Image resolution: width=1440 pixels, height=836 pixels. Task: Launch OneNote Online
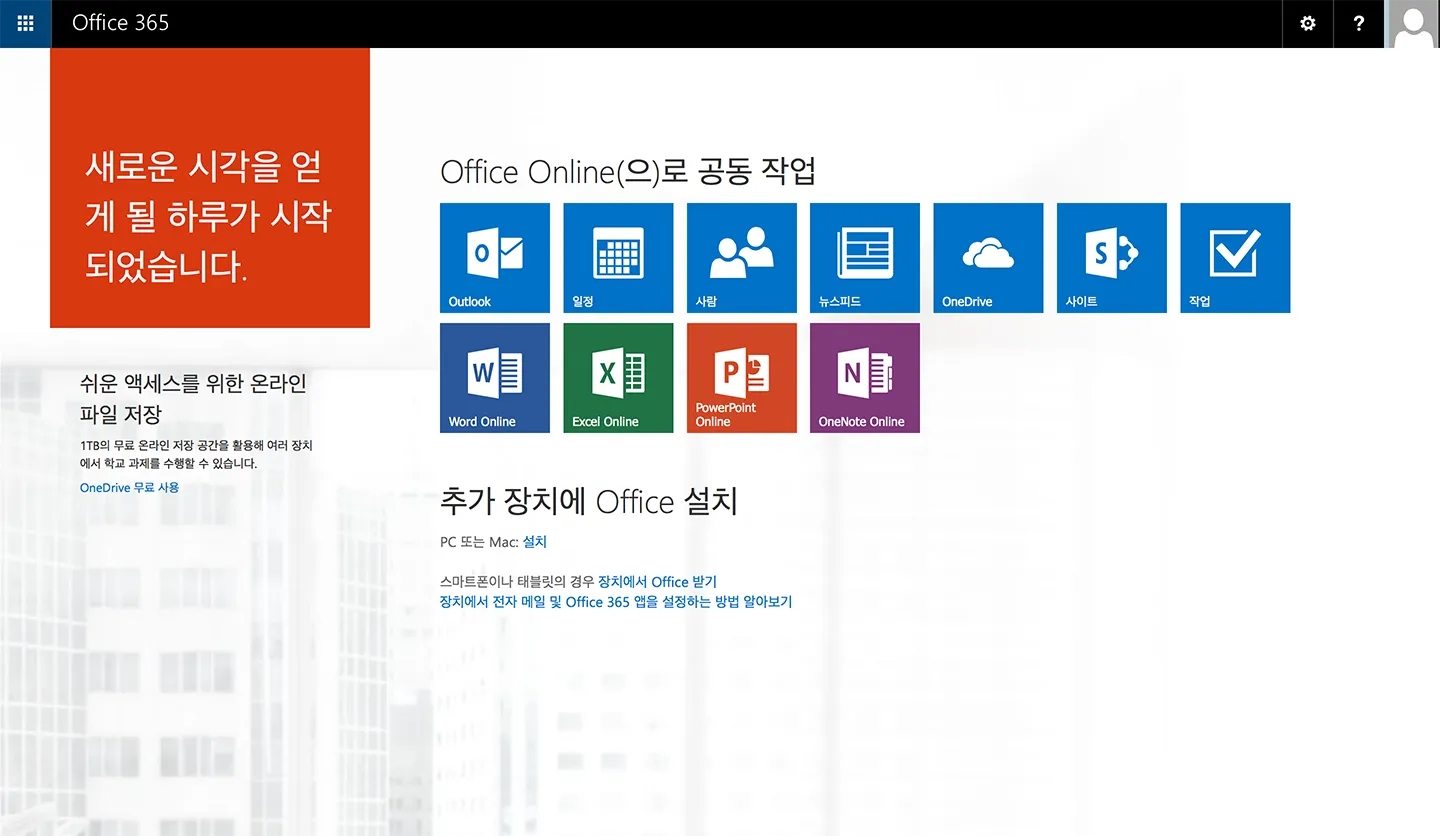[865, 378]
